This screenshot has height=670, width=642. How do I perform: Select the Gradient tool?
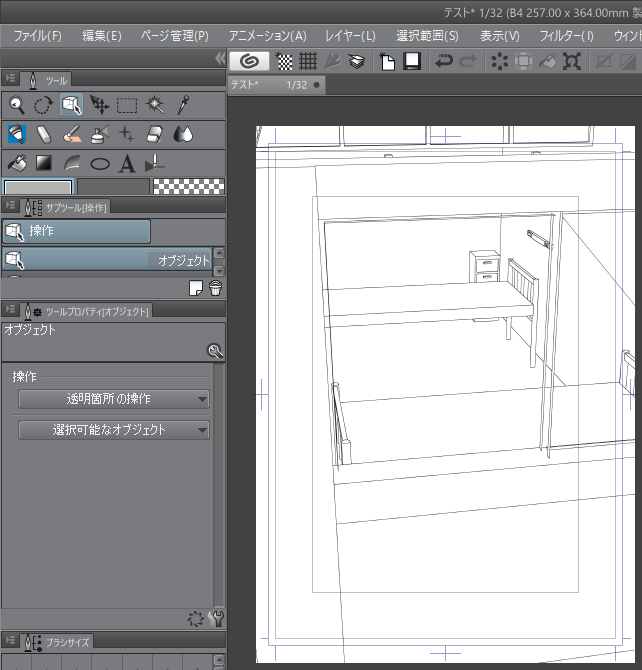[x=44, y=164]
